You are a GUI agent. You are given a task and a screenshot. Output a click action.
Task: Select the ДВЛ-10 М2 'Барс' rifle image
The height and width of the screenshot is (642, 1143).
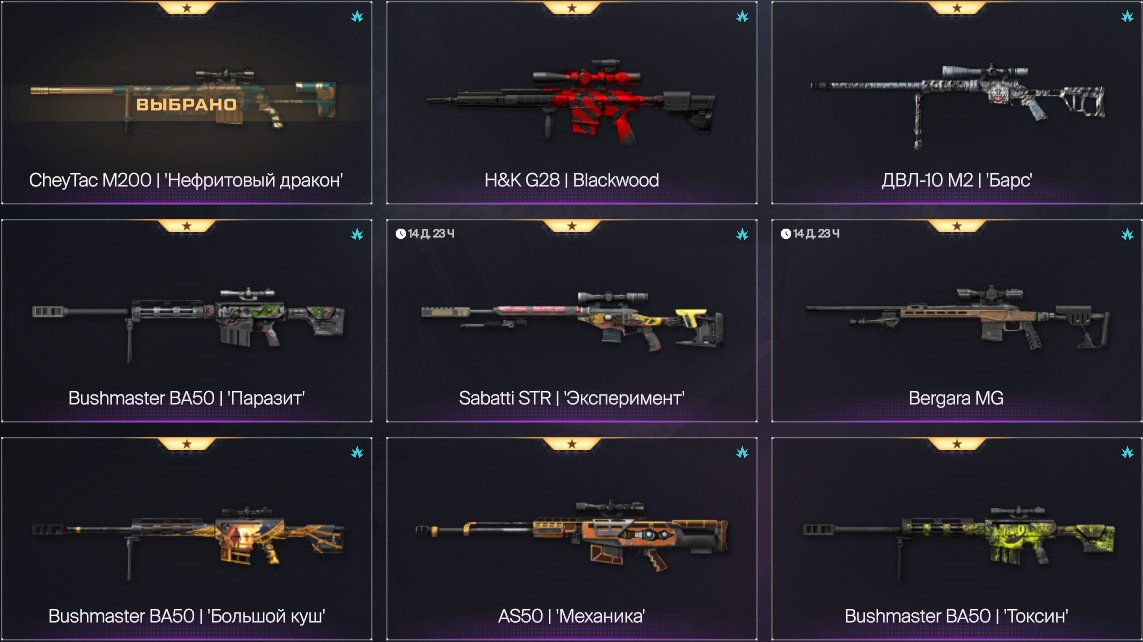[957, 105]
